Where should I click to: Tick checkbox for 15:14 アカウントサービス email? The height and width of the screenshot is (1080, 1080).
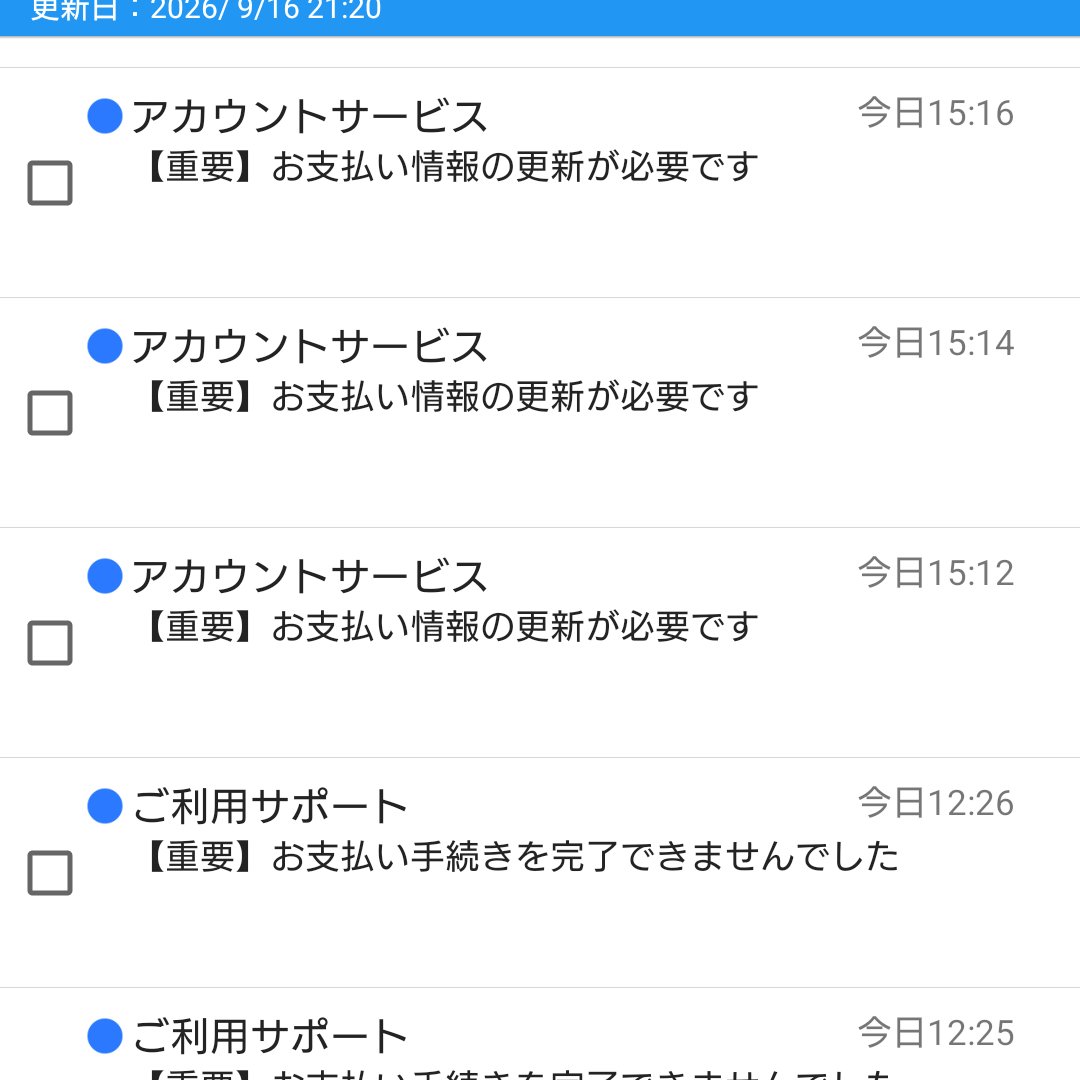pyautogui.click(x=50, y=413)
